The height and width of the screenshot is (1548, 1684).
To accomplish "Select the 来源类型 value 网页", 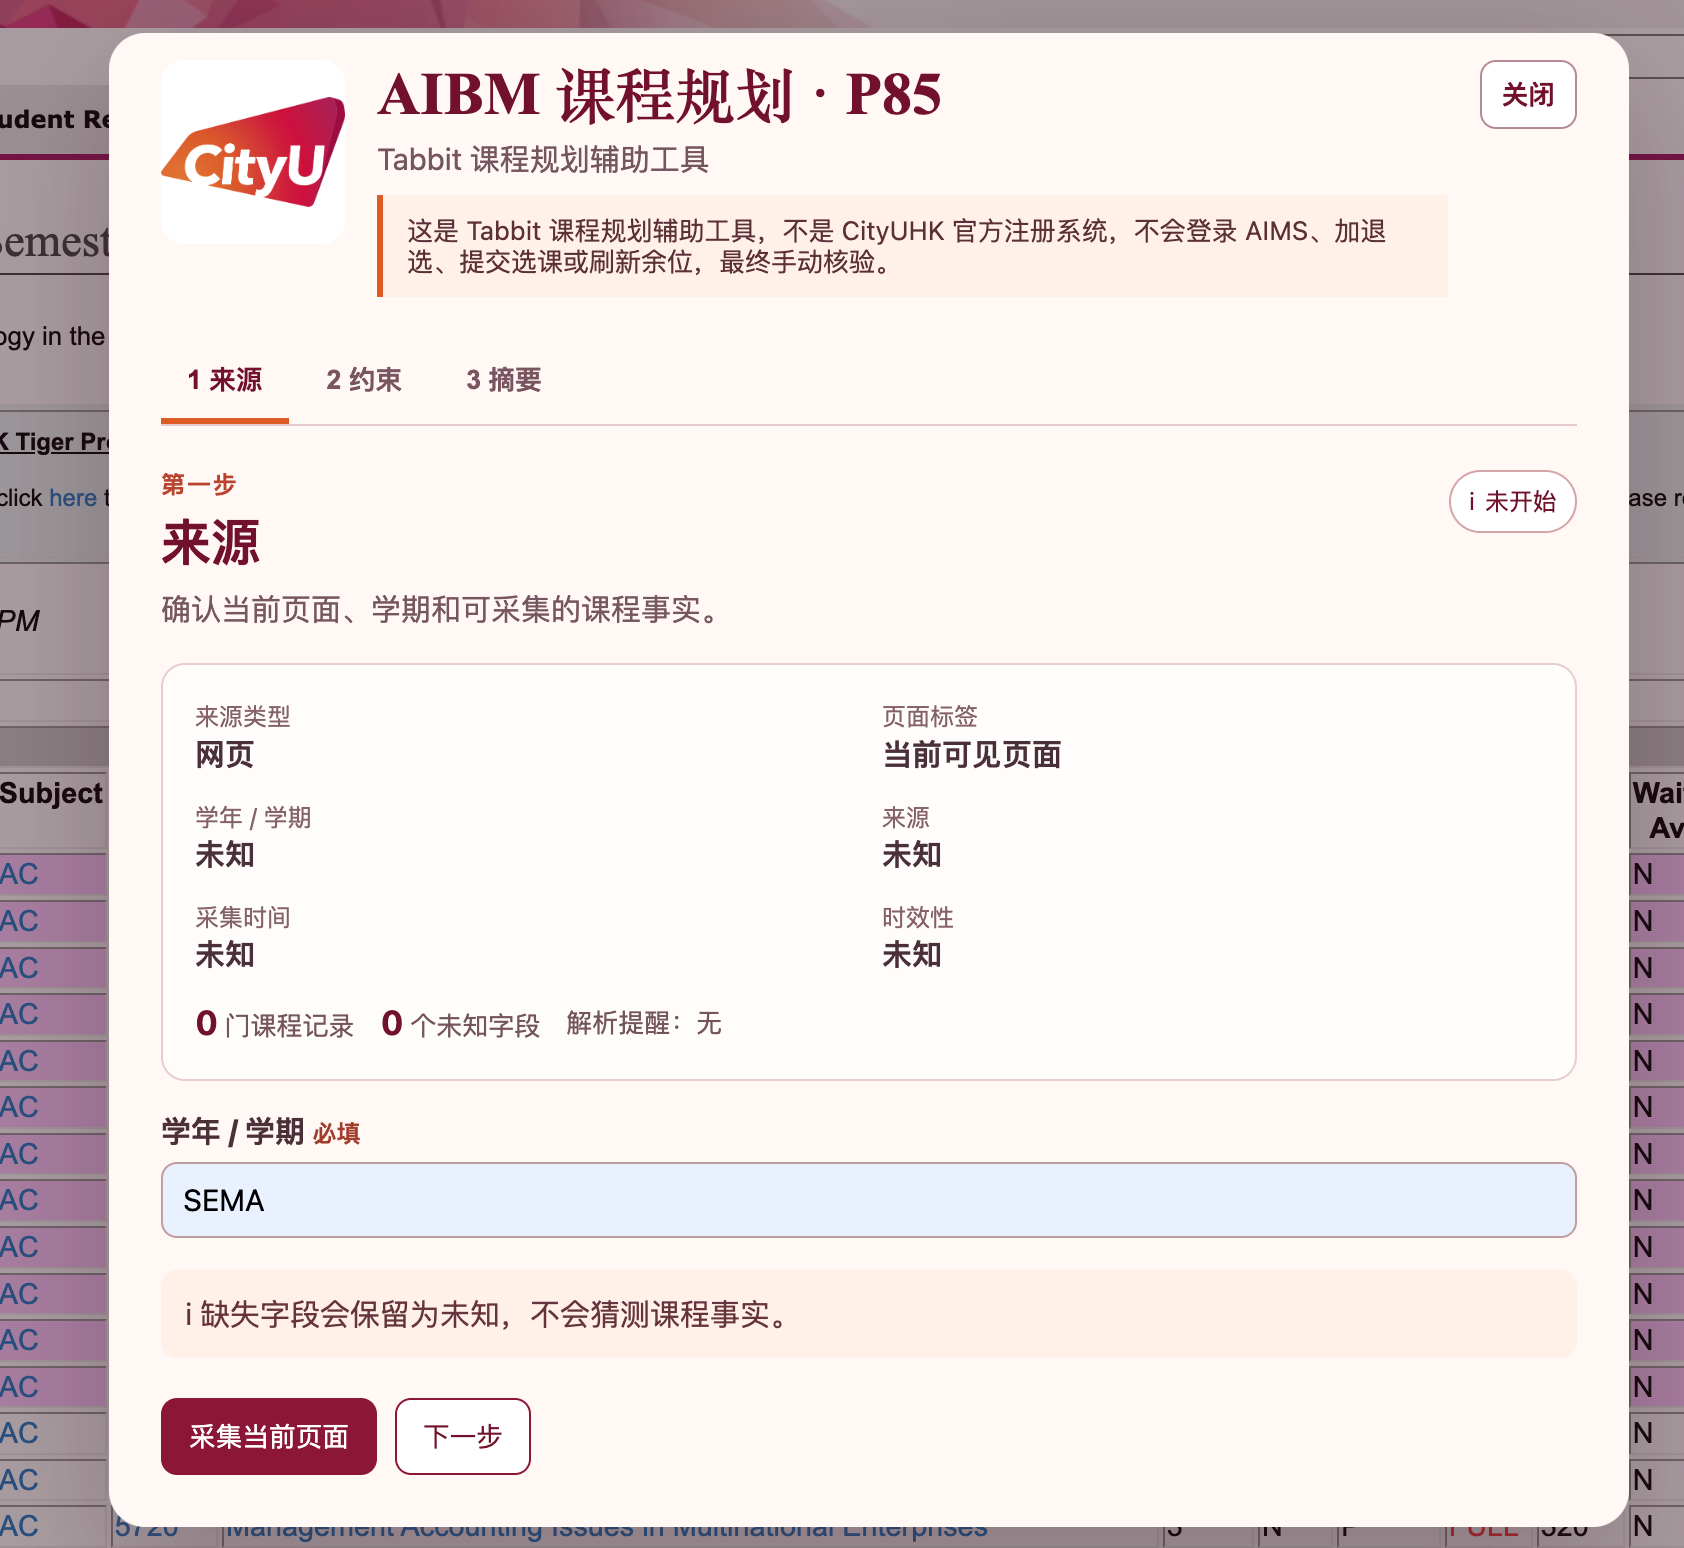I will [225, 755].
